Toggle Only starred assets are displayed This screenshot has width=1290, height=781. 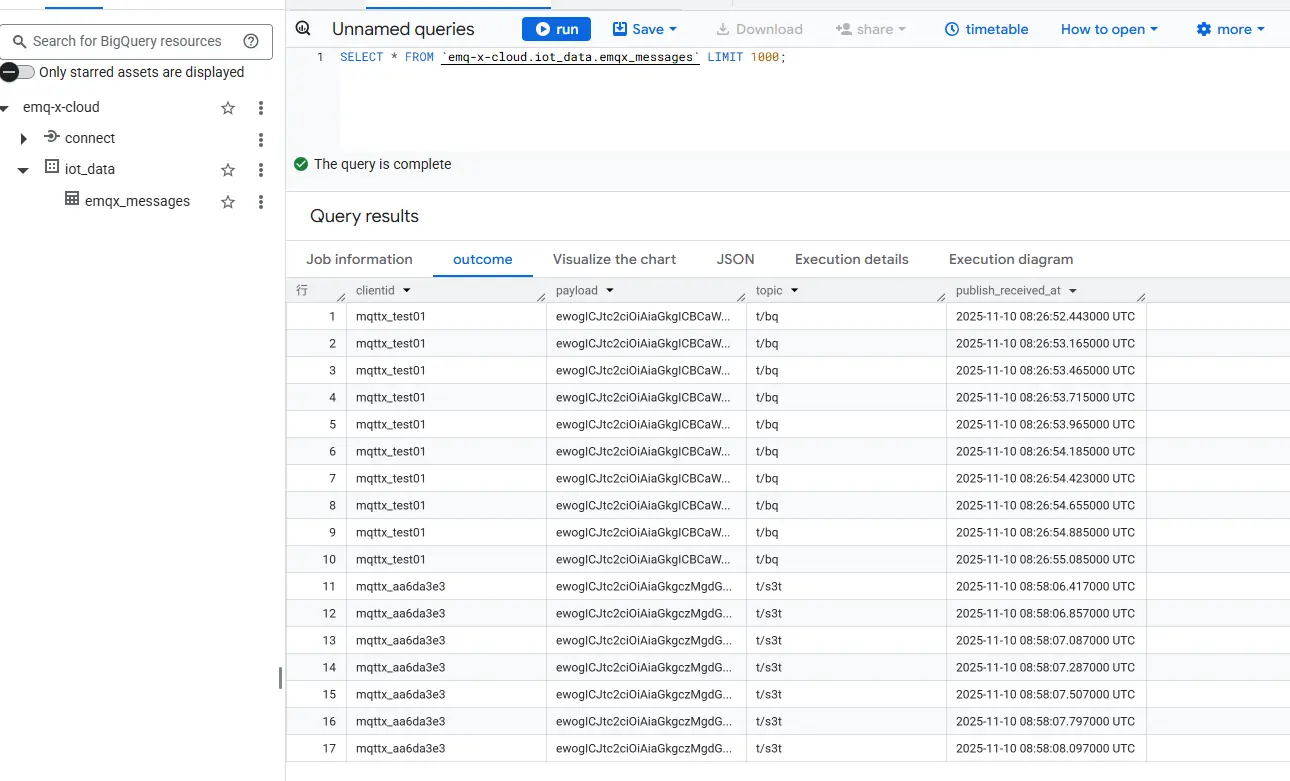(x=18, y=72)
